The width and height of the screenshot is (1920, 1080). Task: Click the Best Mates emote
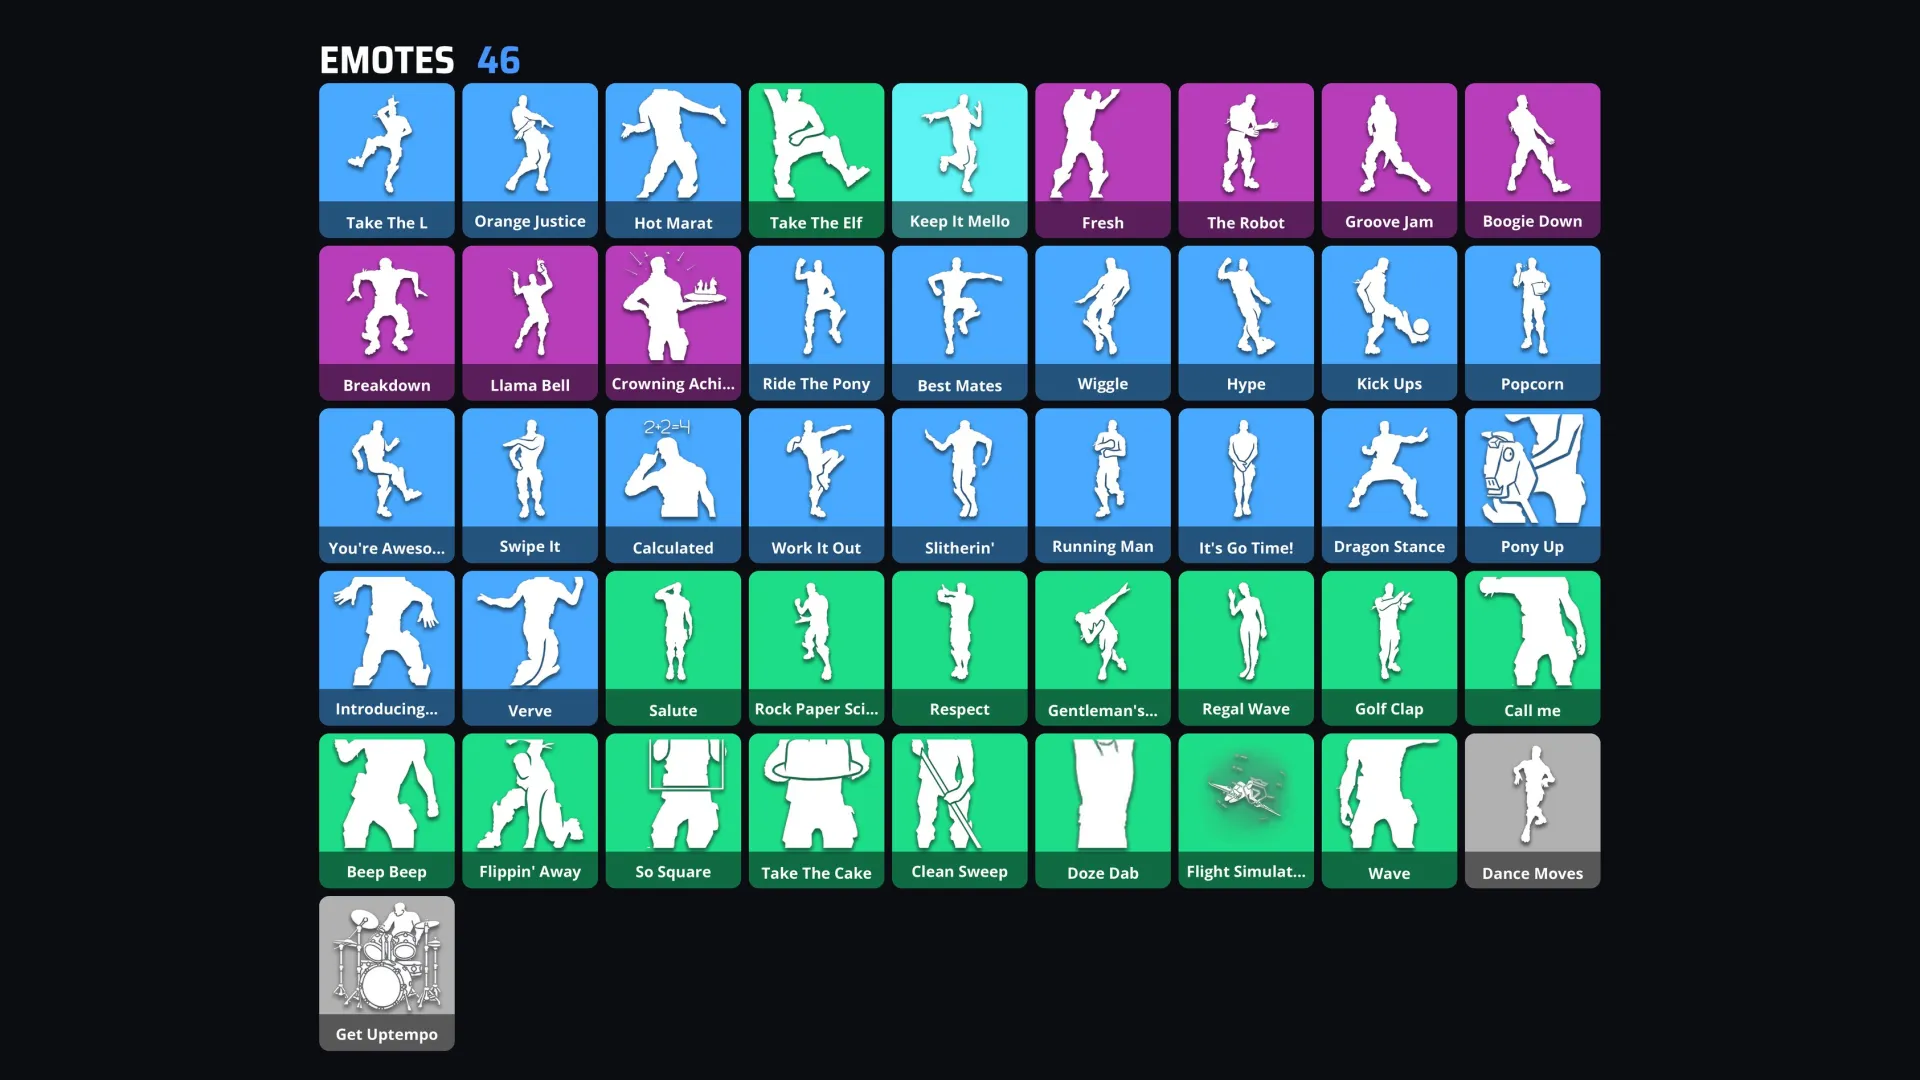click(959, 323)
